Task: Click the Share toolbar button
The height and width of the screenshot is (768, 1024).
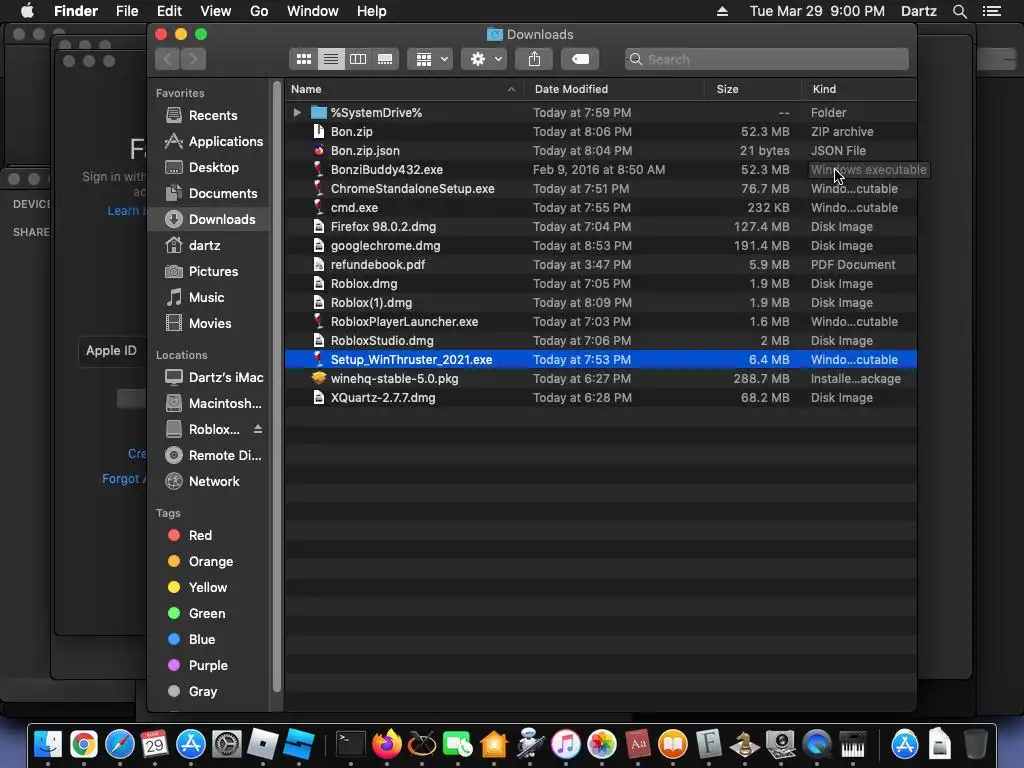Action: [x=534, y=59]
